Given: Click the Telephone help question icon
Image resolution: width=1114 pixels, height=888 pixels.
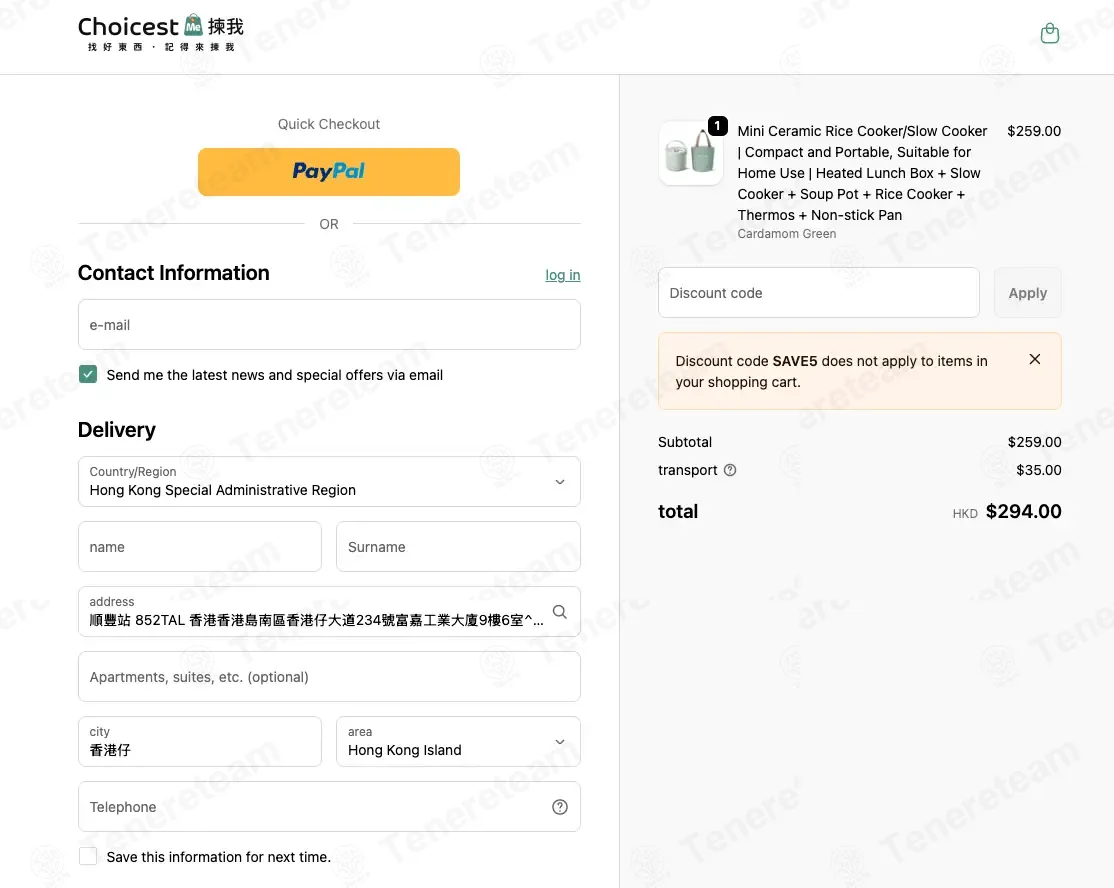Looking at the screenshot, I should (560, 807).
